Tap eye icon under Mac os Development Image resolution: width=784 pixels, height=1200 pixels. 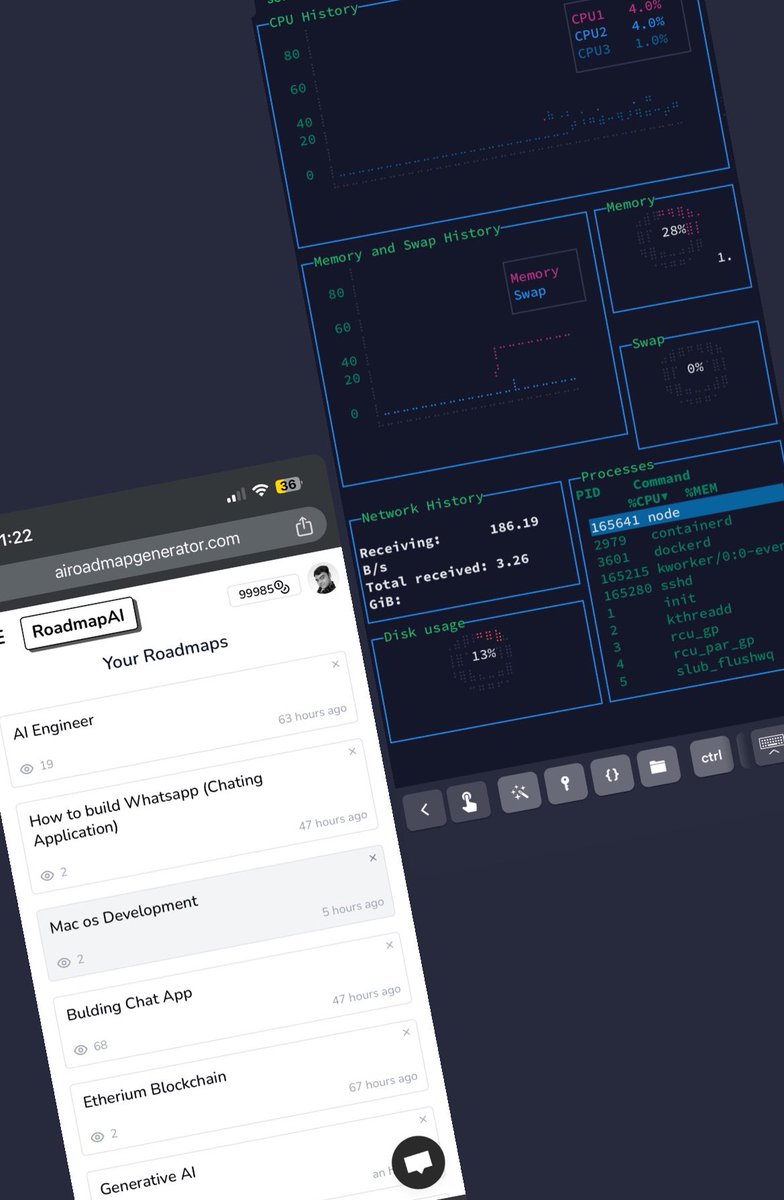click(64, 962)
